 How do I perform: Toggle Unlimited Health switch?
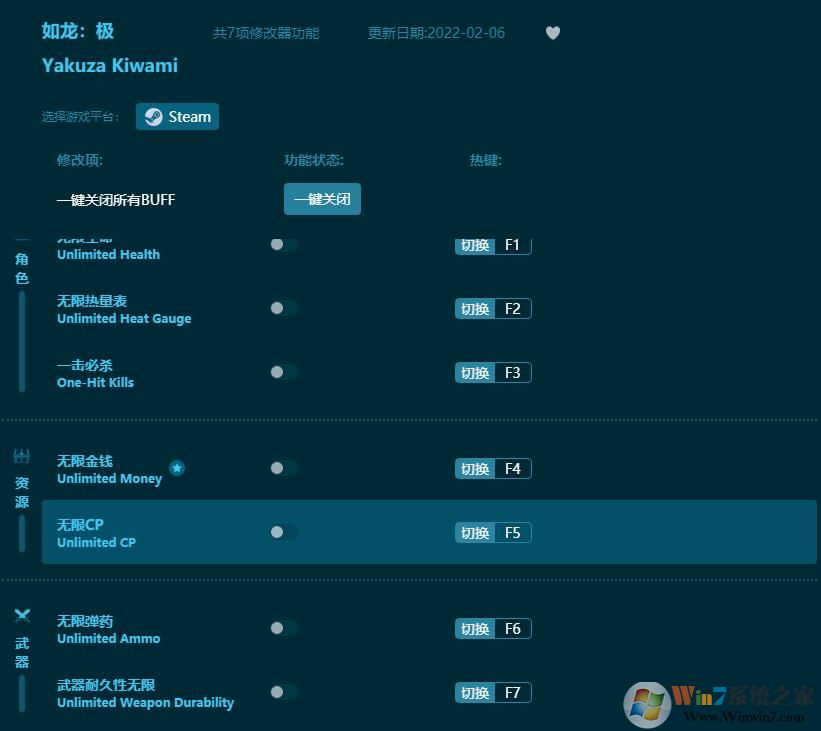[283, 244]
